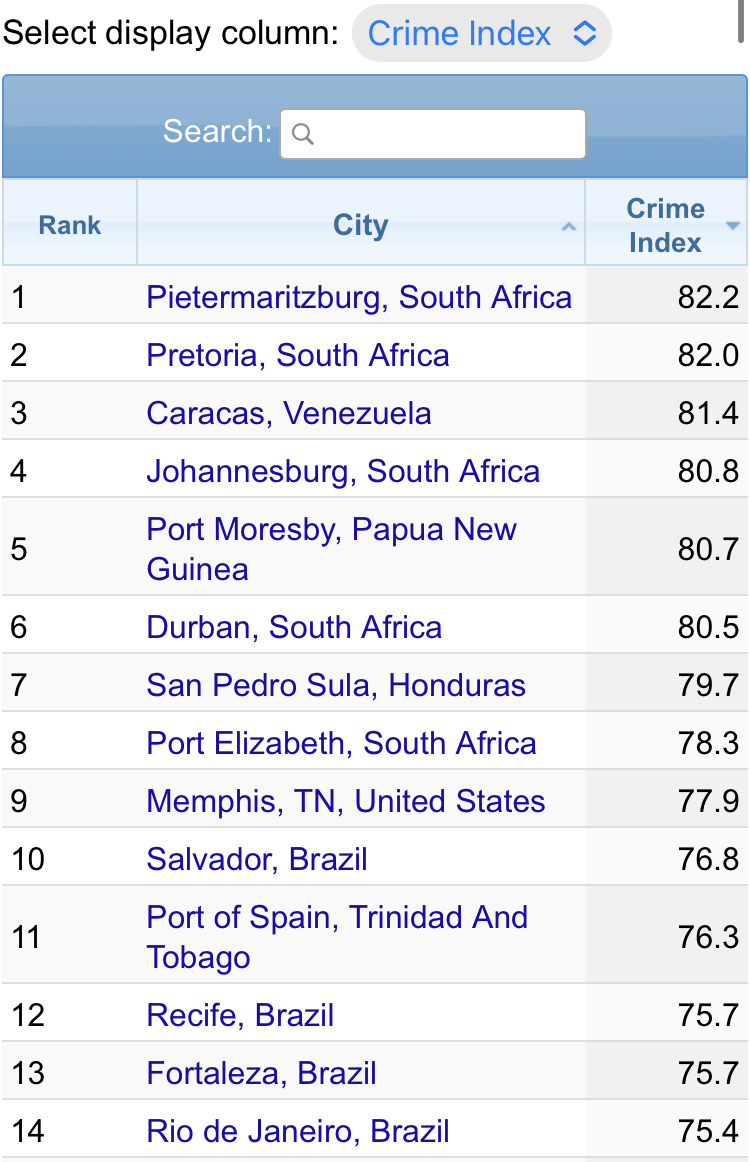Open the Port Elizabeth, South Africa link
The width and height of the screenshot is (750, 1162).
click(341, 743)
